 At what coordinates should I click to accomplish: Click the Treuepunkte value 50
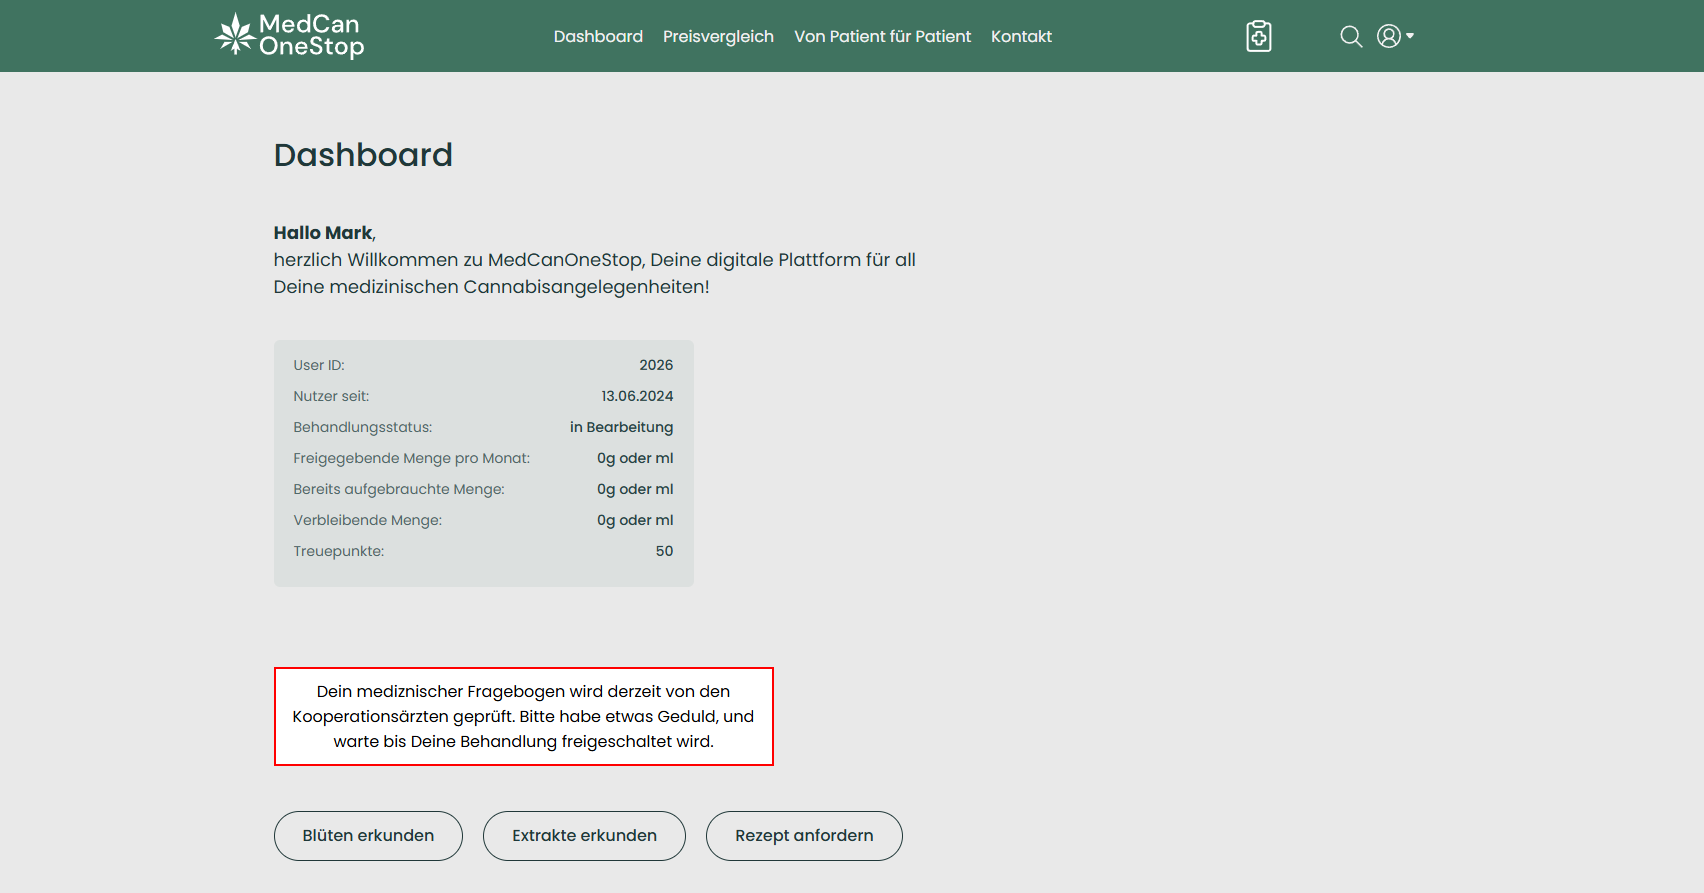click(664, 551)
